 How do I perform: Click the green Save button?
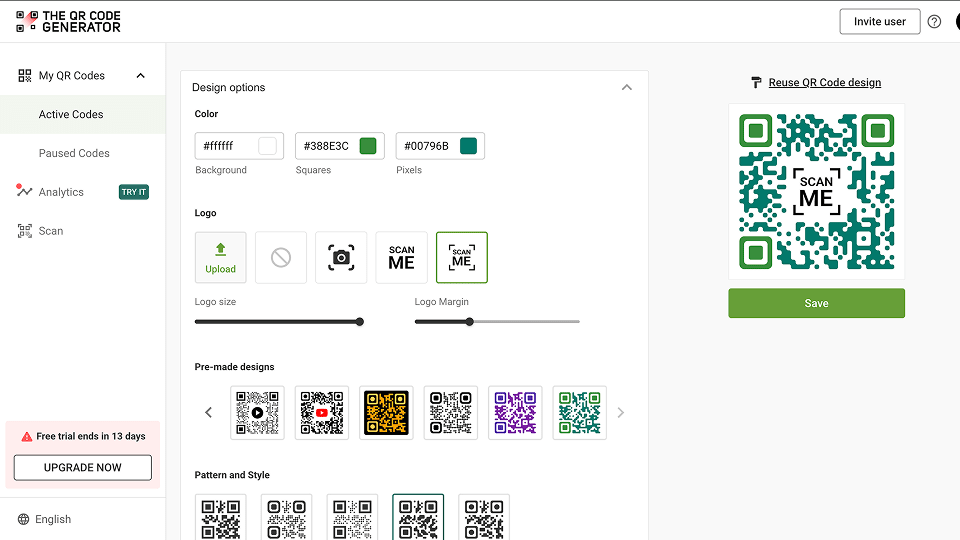click(x=816, y=303)
